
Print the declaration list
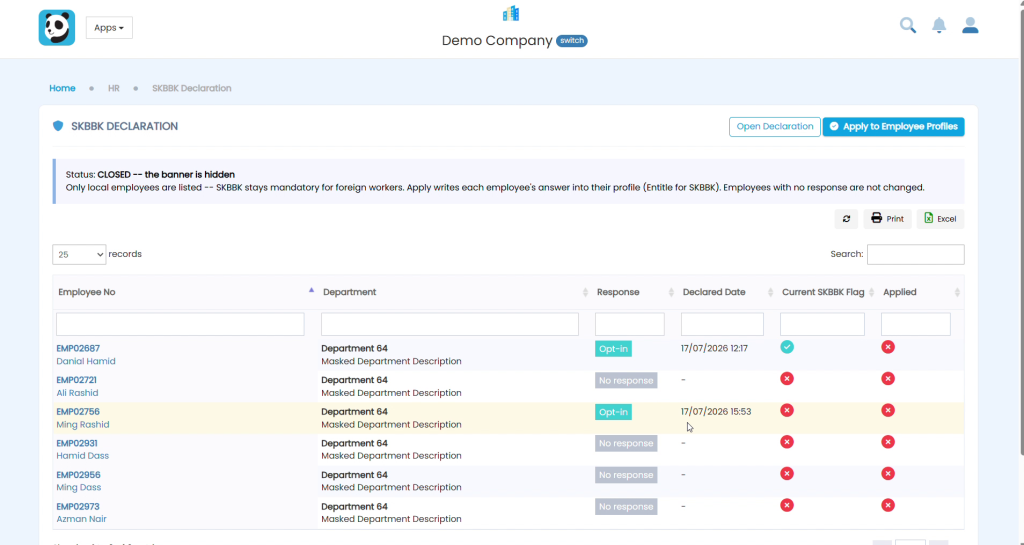(x=888, y=219)
